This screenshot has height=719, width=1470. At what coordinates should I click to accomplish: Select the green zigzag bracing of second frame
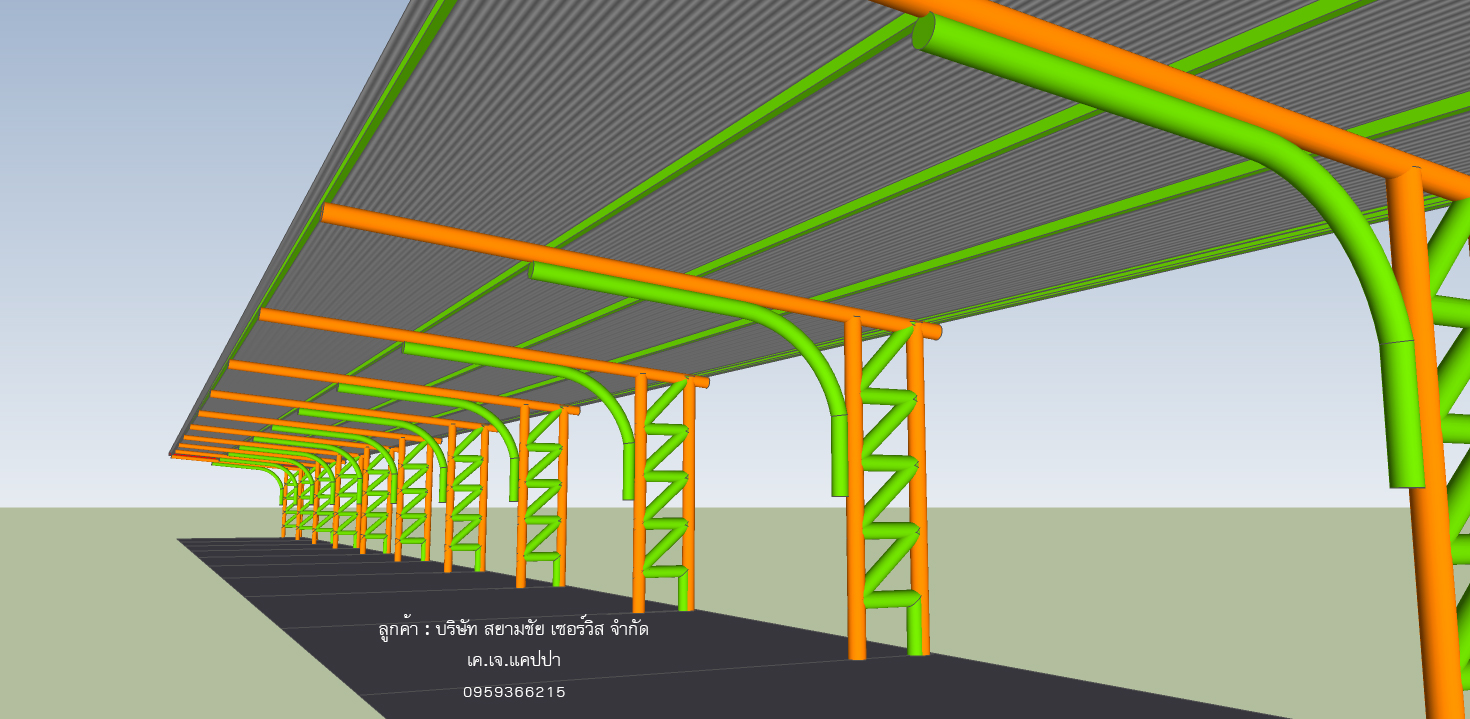click(888, 470)
